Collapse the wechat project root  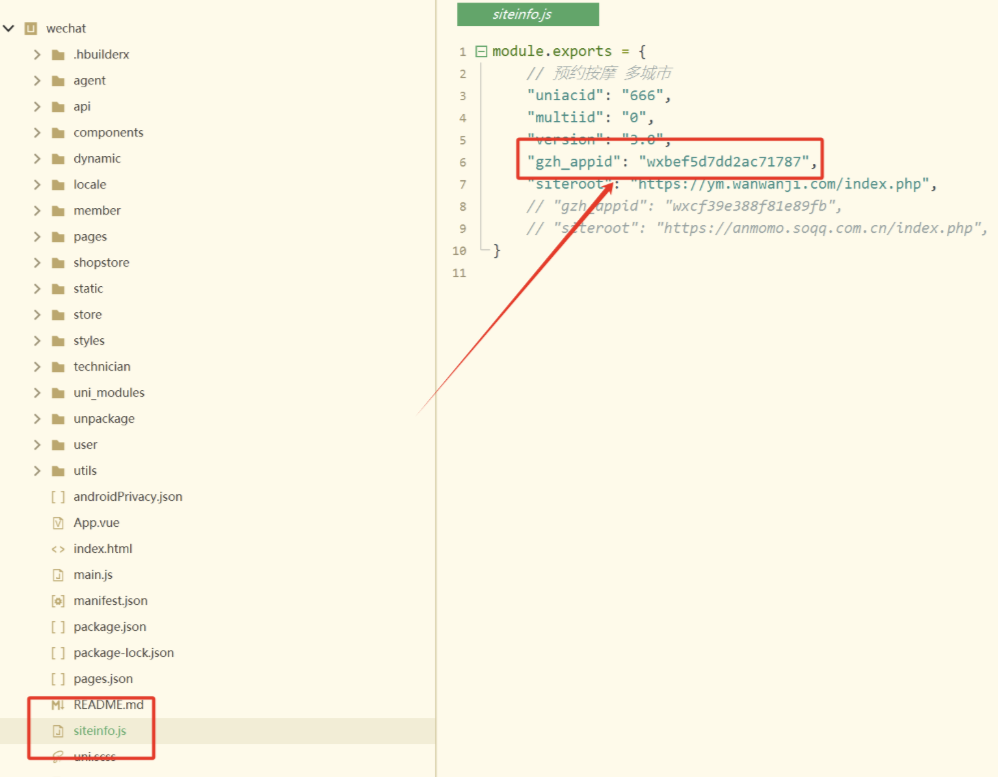click(9, 29)
